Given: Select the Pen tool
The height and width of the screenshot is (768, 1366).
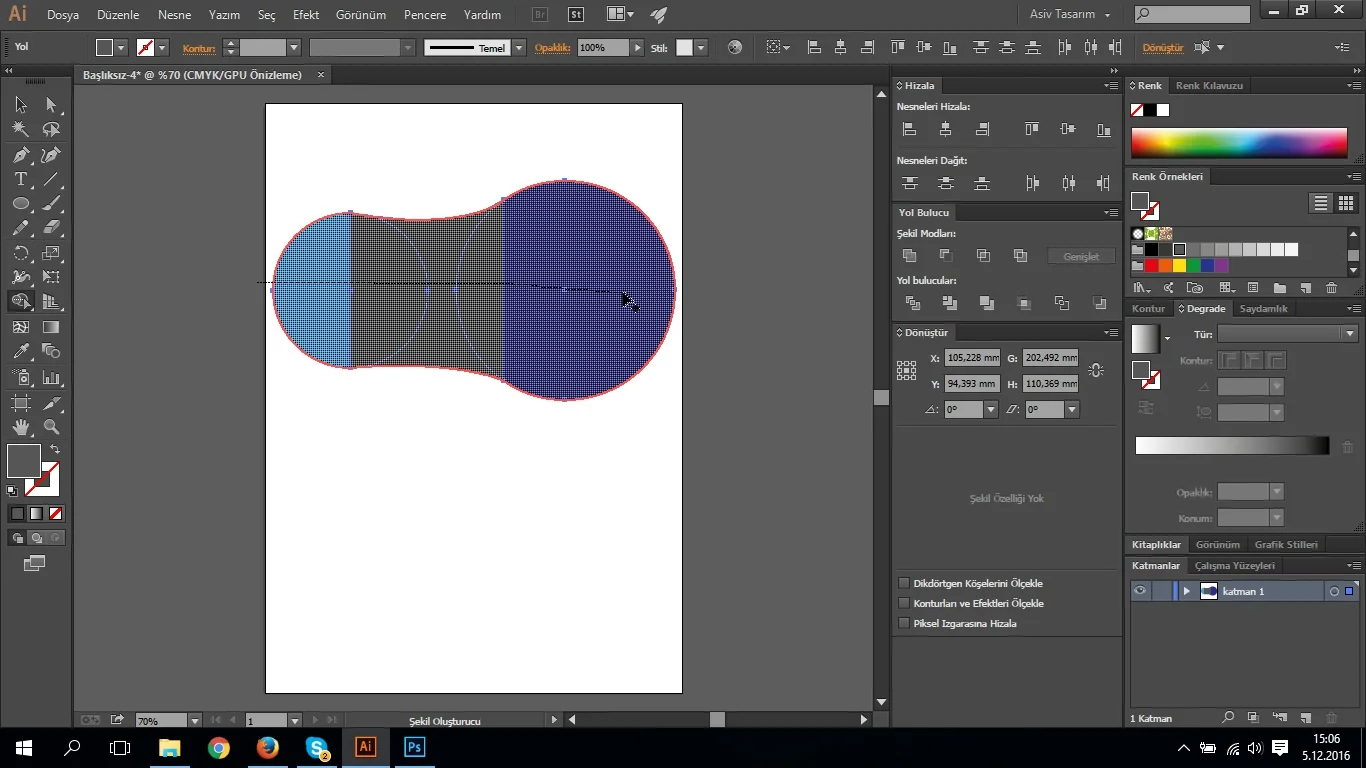Looking at the screenshot, I should click(21, 155).
